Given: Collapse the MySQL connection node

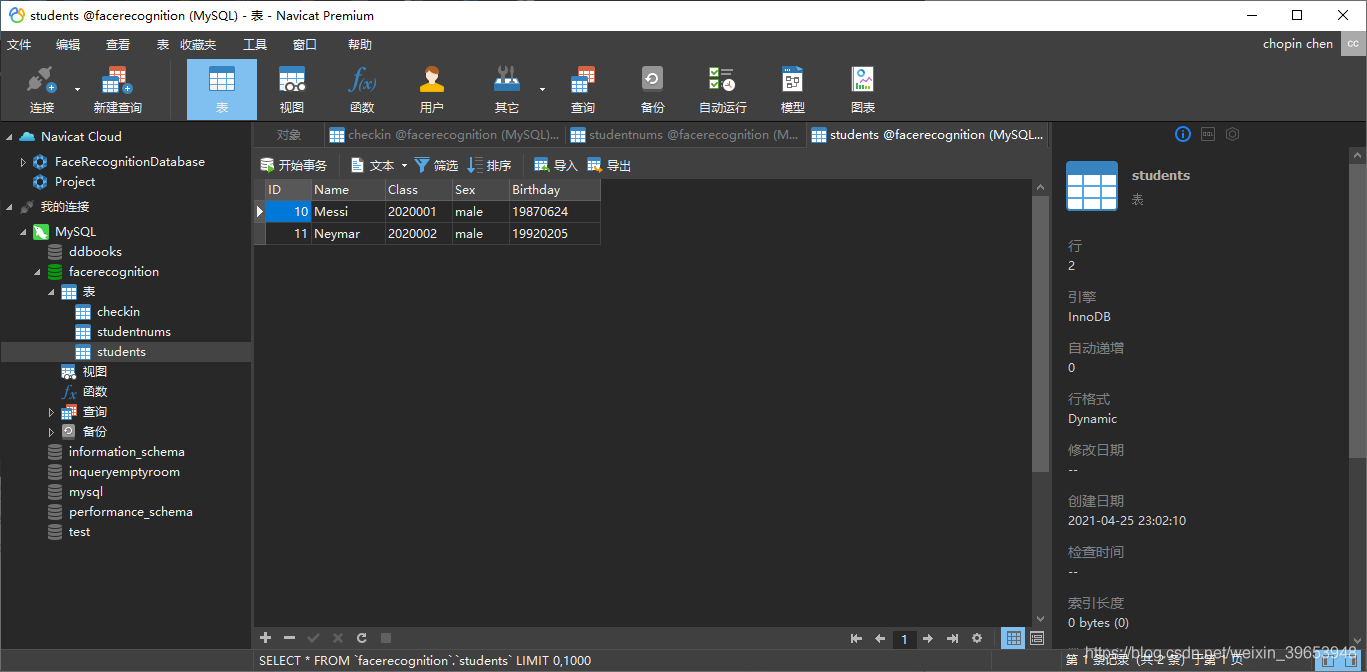Looking at the screenshot, I should pyautogui.click(x=24, y=232).
